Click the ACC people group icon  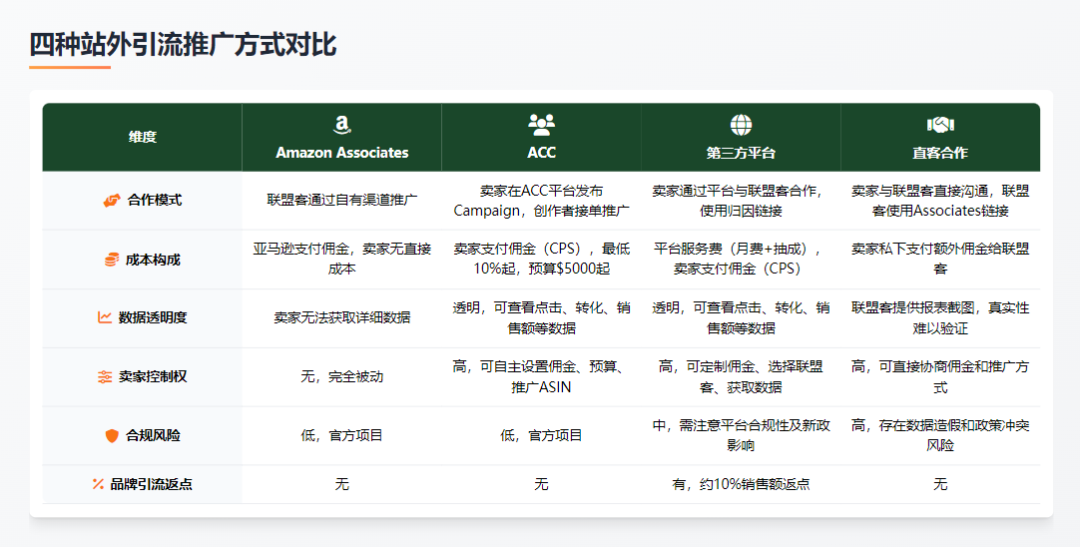[541, 125]
